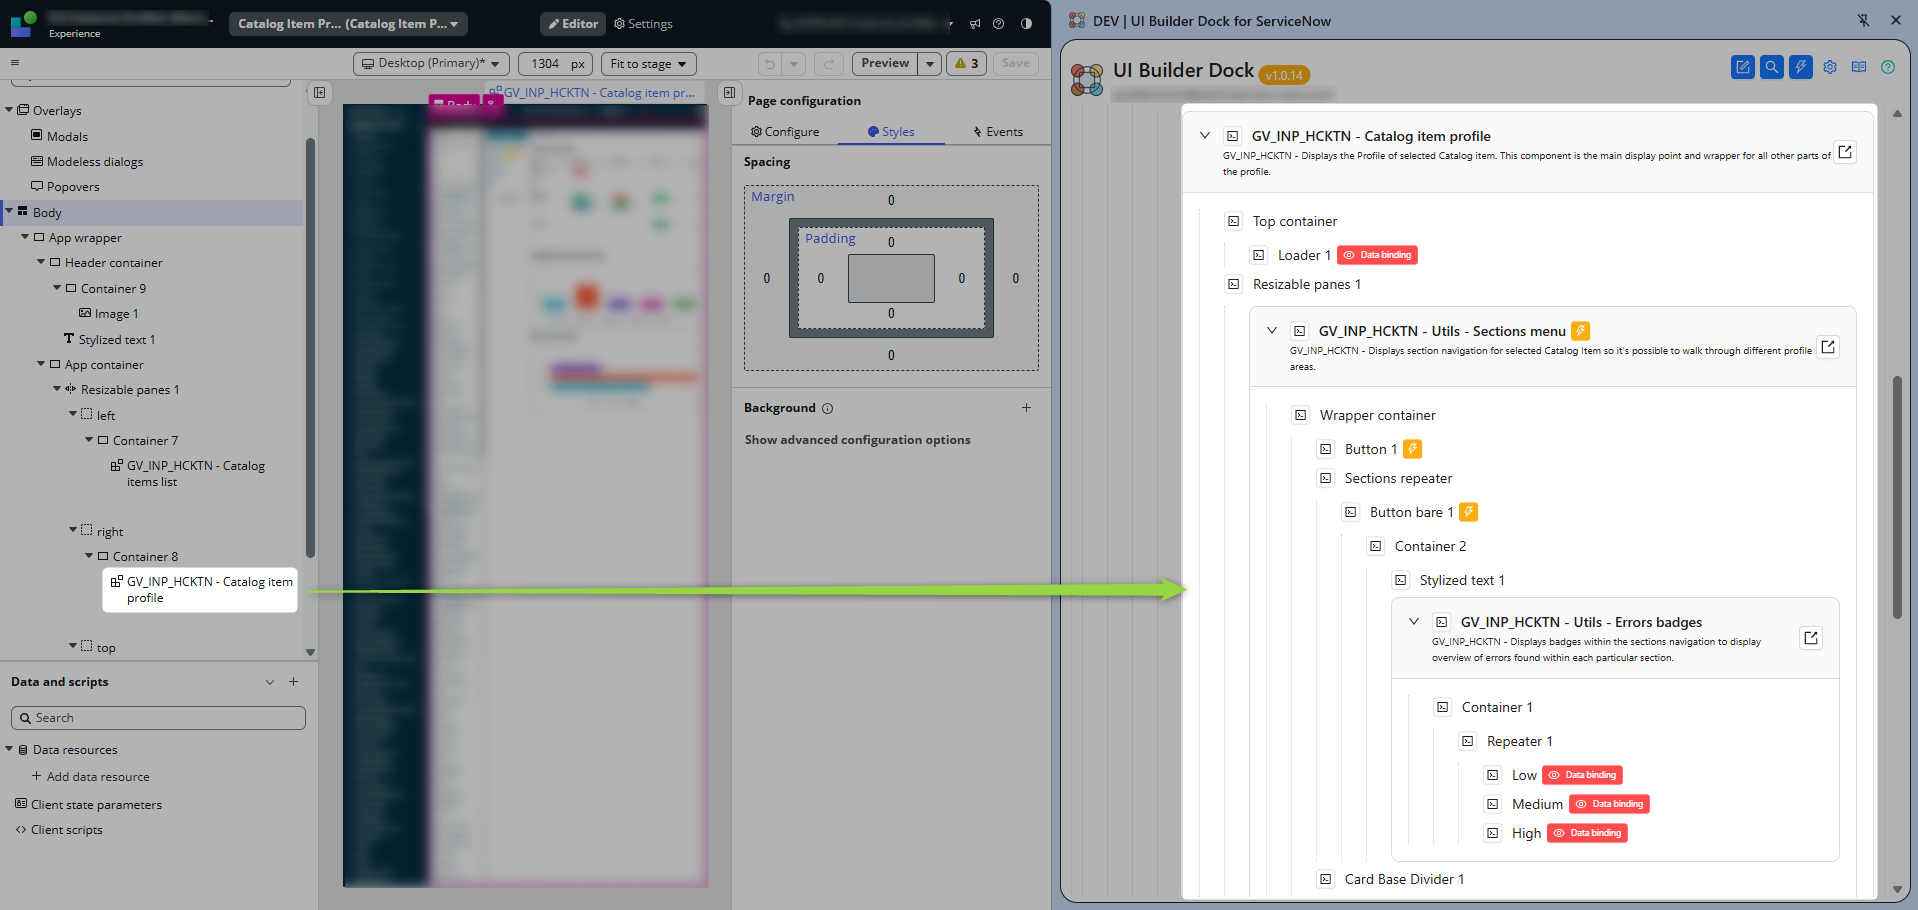Switch to the Configure tab
Screen dimensions: 1918x910
tap(785, 132)
